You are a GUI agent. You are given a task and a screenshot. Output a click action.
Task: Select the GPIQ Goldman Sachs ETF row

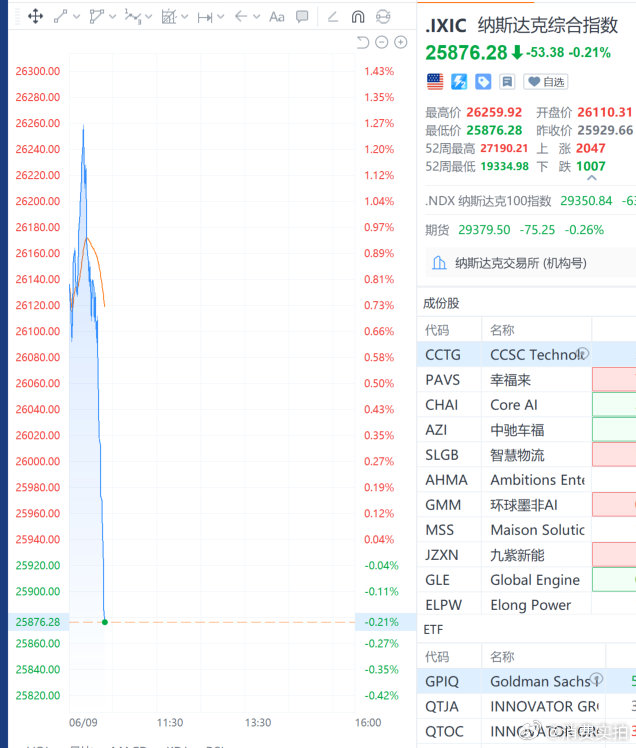pyautogui.click(x=526, y=681)
